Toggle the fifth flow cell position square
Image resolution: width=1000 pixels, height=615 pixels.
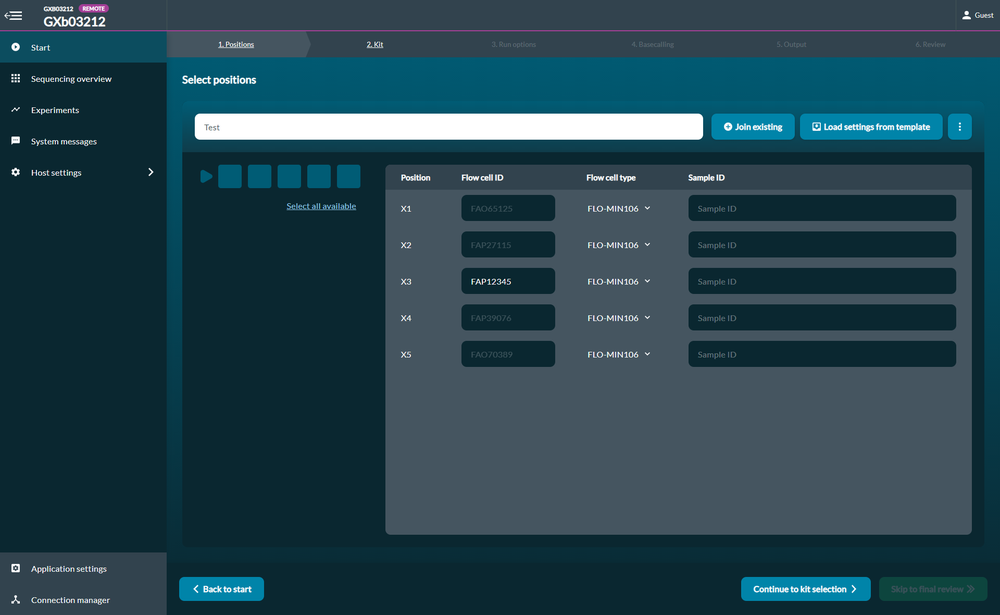(x=348, y=176)
